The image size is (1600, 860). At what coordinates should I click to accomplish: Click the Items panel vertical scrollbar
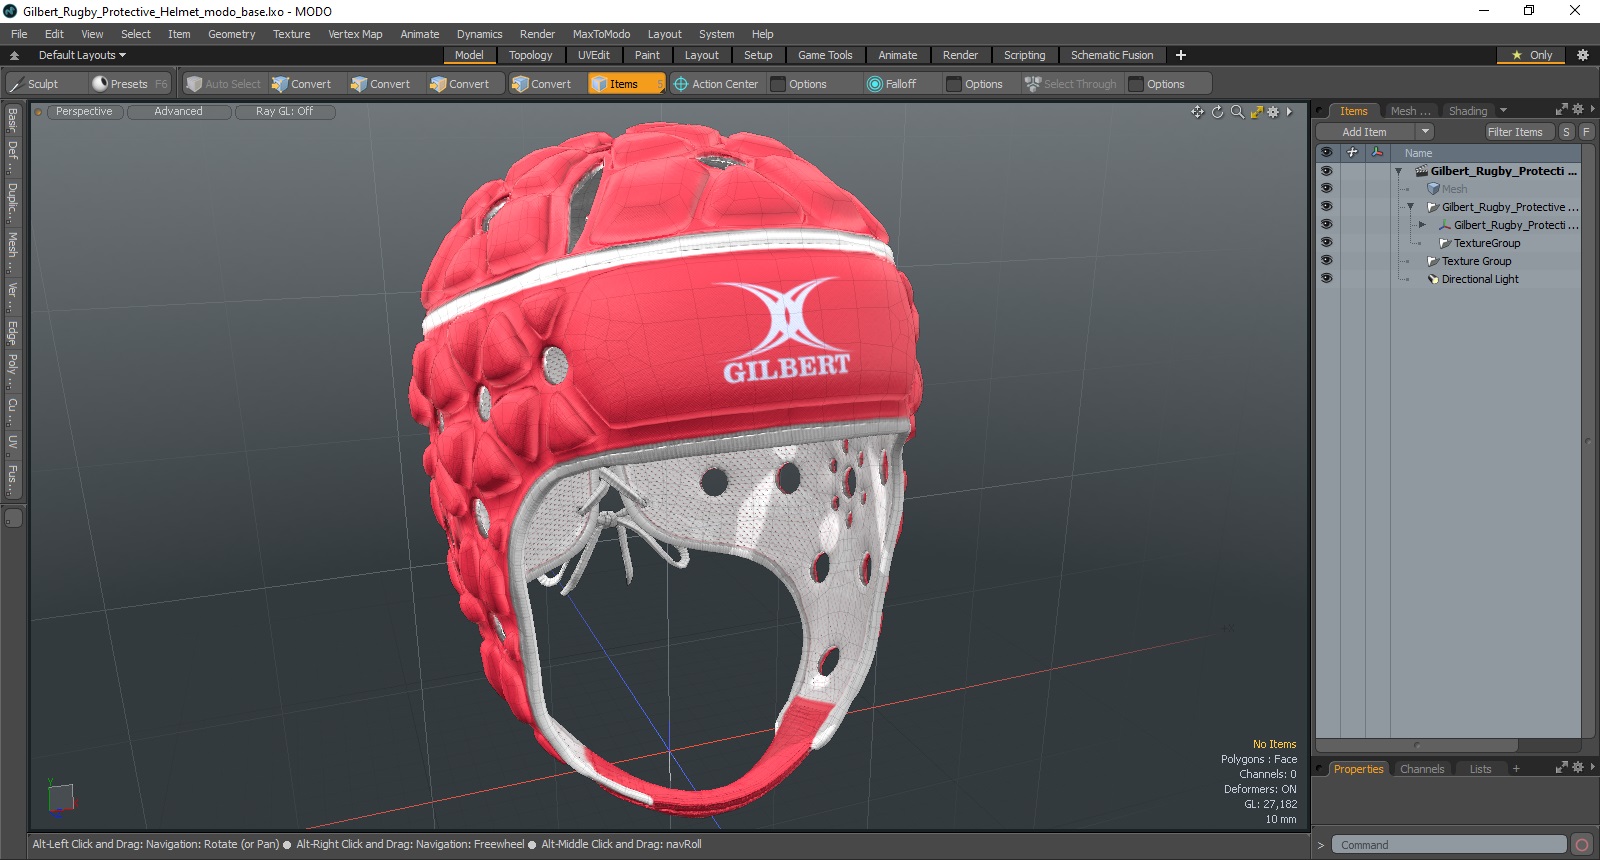tap(1588, 440)
